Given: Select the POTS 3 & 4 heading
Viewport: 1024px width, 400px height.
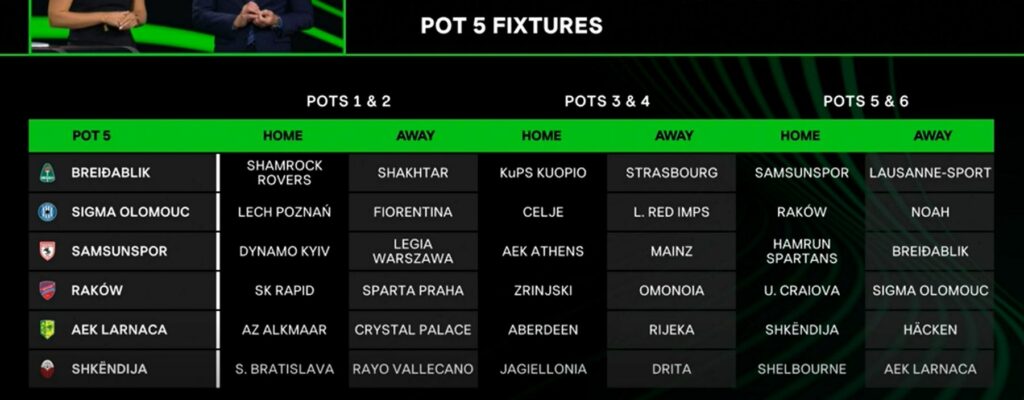Looking at the screenshot, I should pyautogui.click(x=607, y=101).
